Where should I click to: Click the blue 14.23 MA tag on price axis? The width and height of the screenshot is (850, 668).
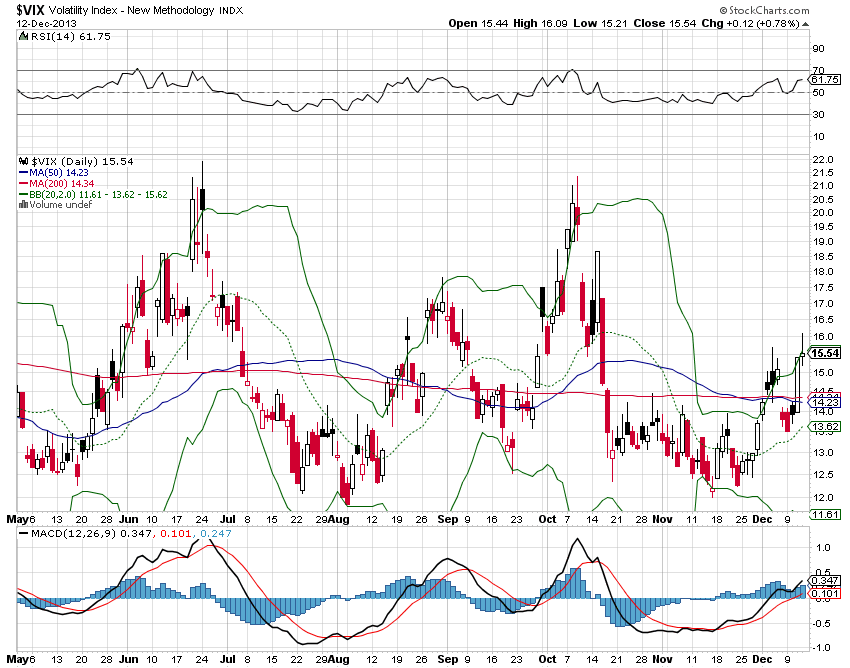[825, 402]
